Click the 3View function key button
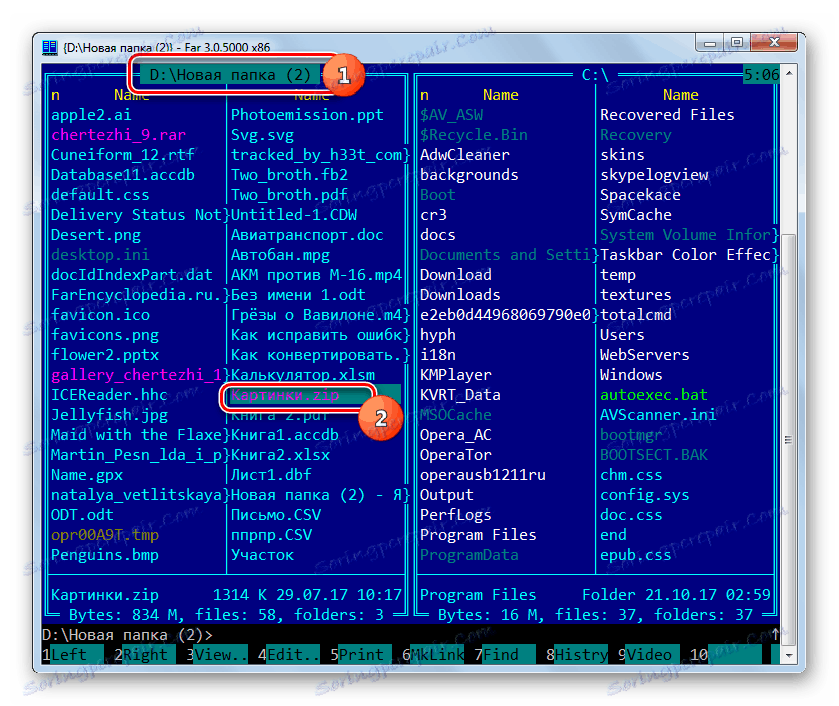Image resolution: width=839 pixels, height=706 pixels. (x=217, y=654)
